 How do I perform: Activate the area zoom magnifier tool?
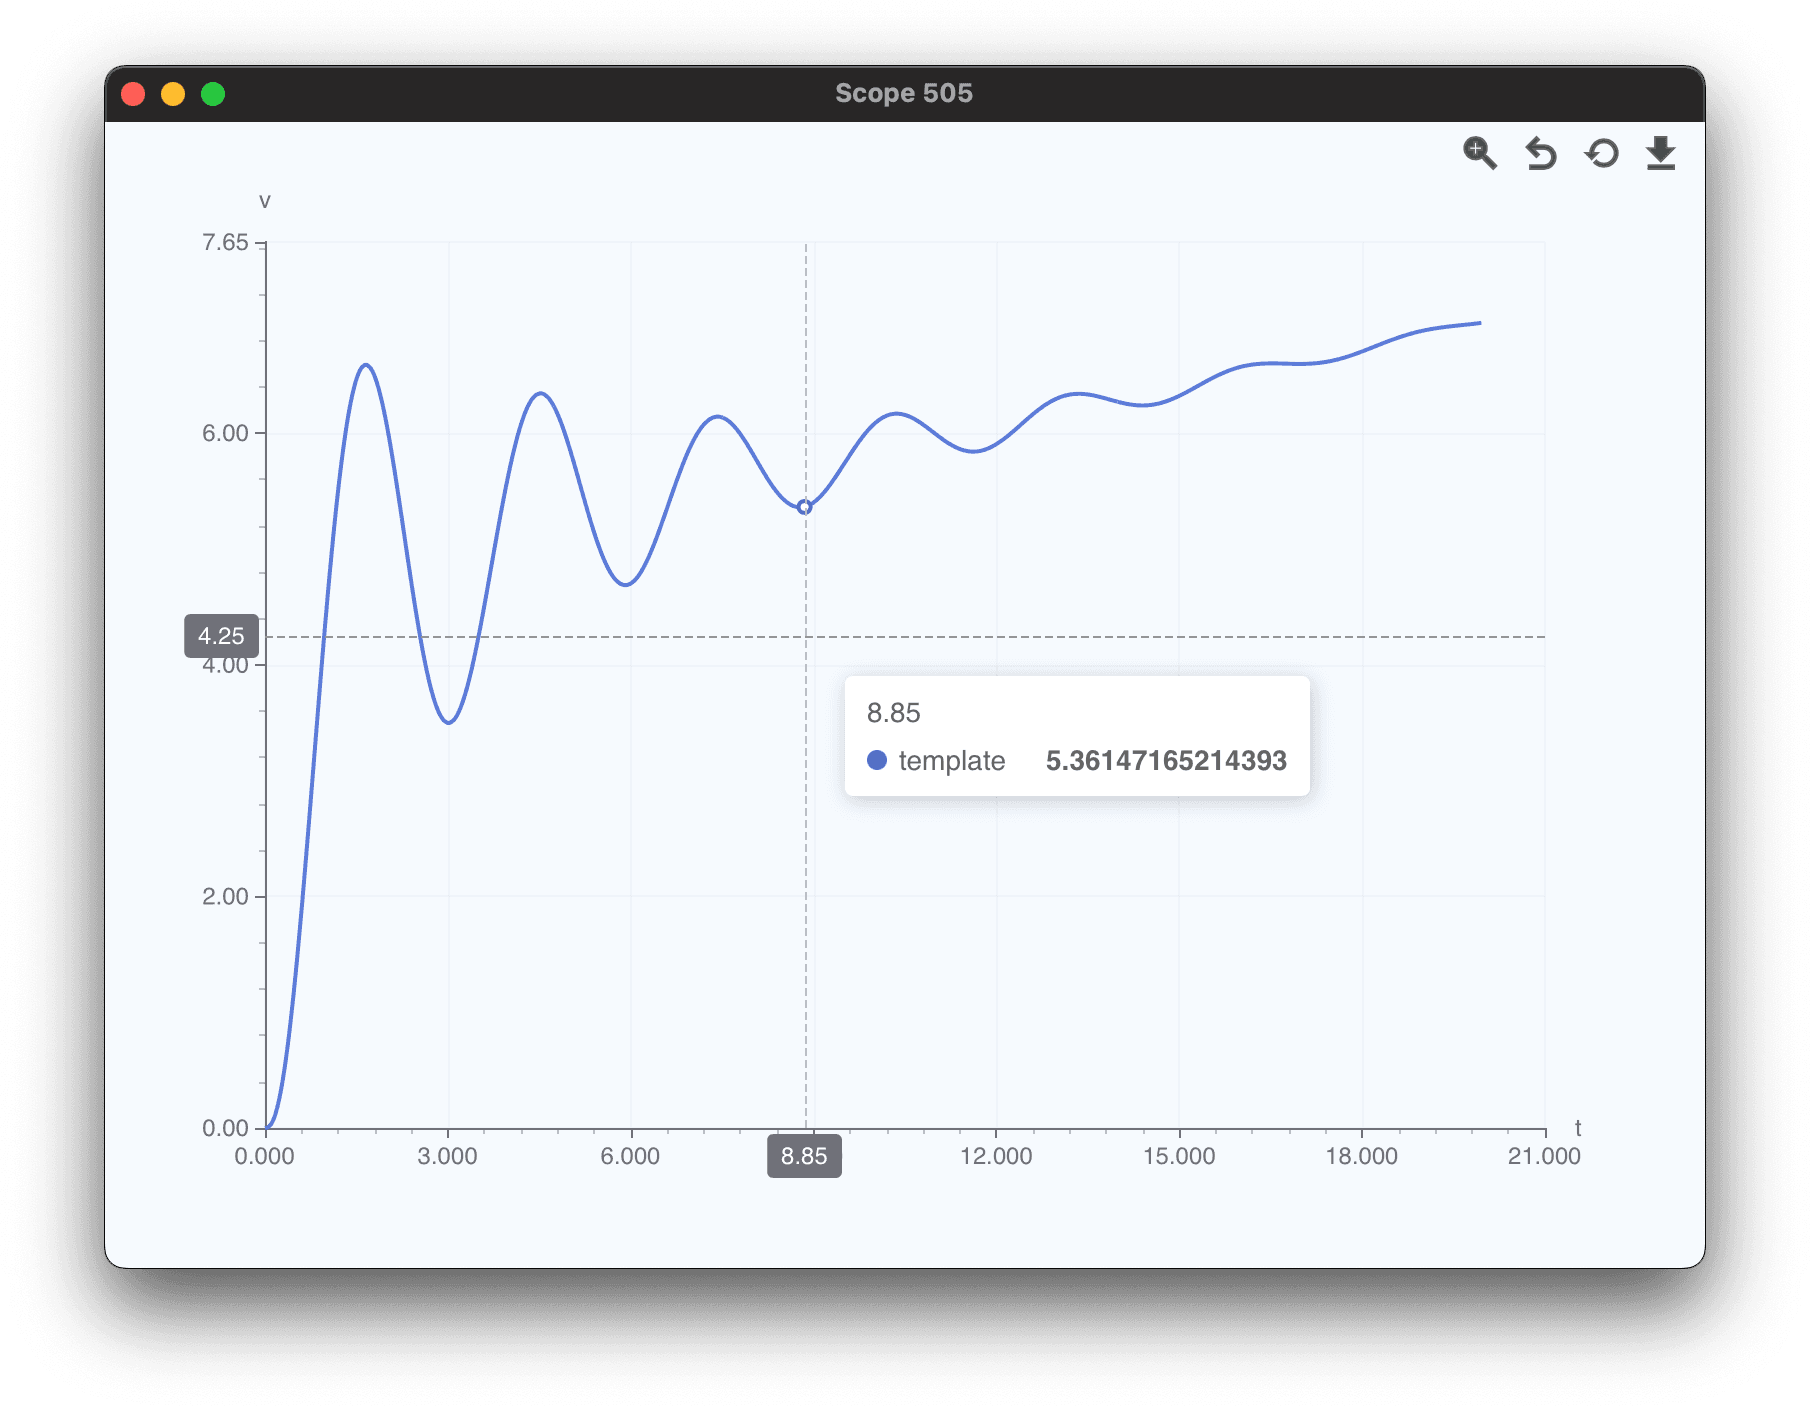[1479, 154]
